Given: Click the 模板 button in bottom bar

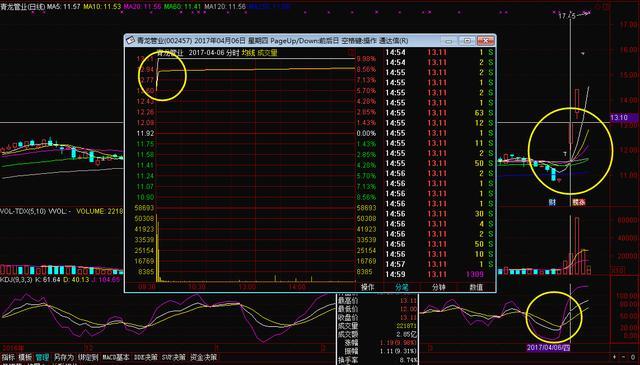Looking at the screenshot, I should pyautogui.click(x=25, y=357).
